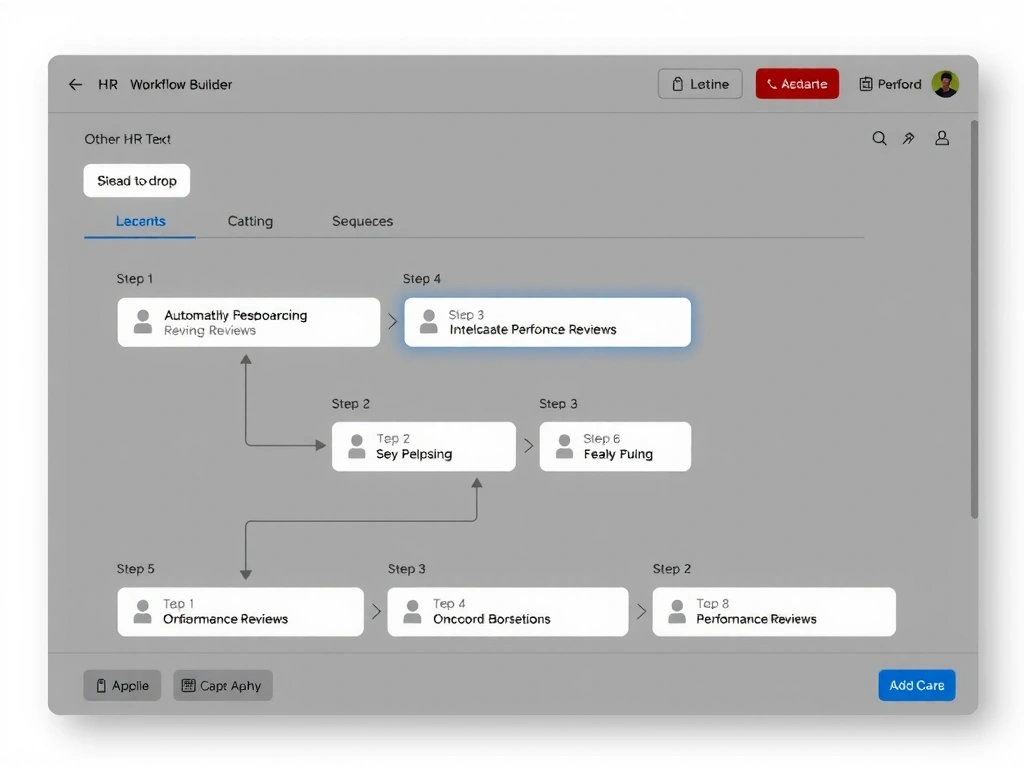Image resolution: width=1024 pixels, height=768 pixels.
Task: Select the Onccord Borsetions step card
Action: pos(507,611)
